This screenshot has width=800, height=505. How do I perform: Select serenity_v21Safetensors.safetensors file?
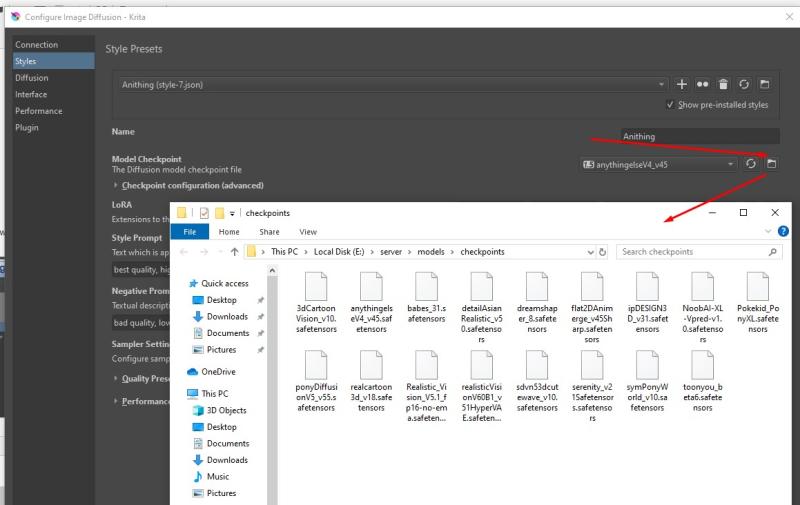click(592, 386)
